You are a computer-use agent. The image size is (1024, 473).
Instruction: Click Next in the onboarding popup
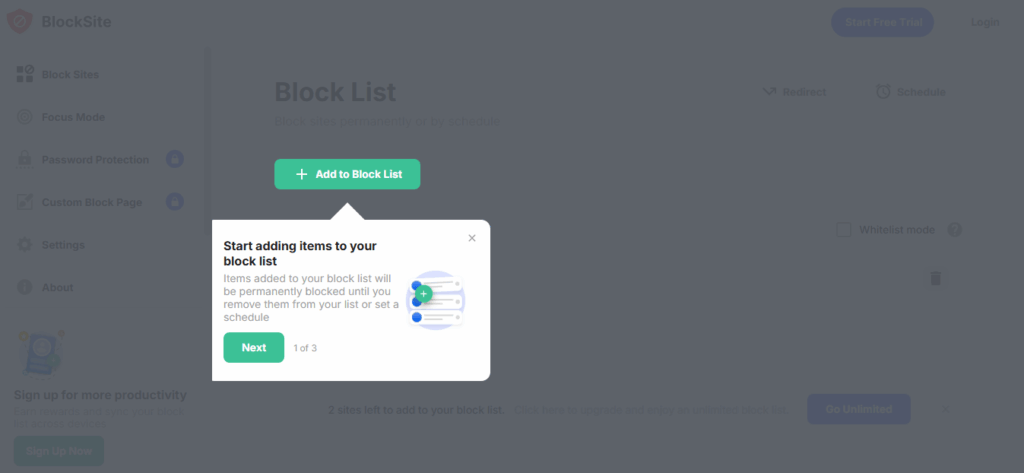point(254,347)
